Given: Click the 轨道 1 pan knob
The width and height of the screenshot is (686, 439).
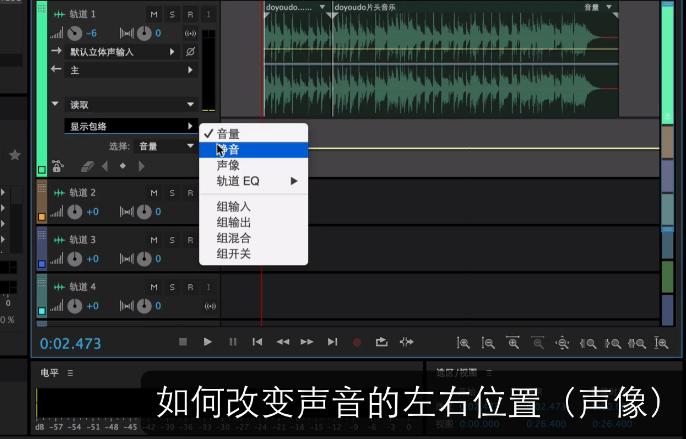Looking at the screenshot, I should coord(144,33).
